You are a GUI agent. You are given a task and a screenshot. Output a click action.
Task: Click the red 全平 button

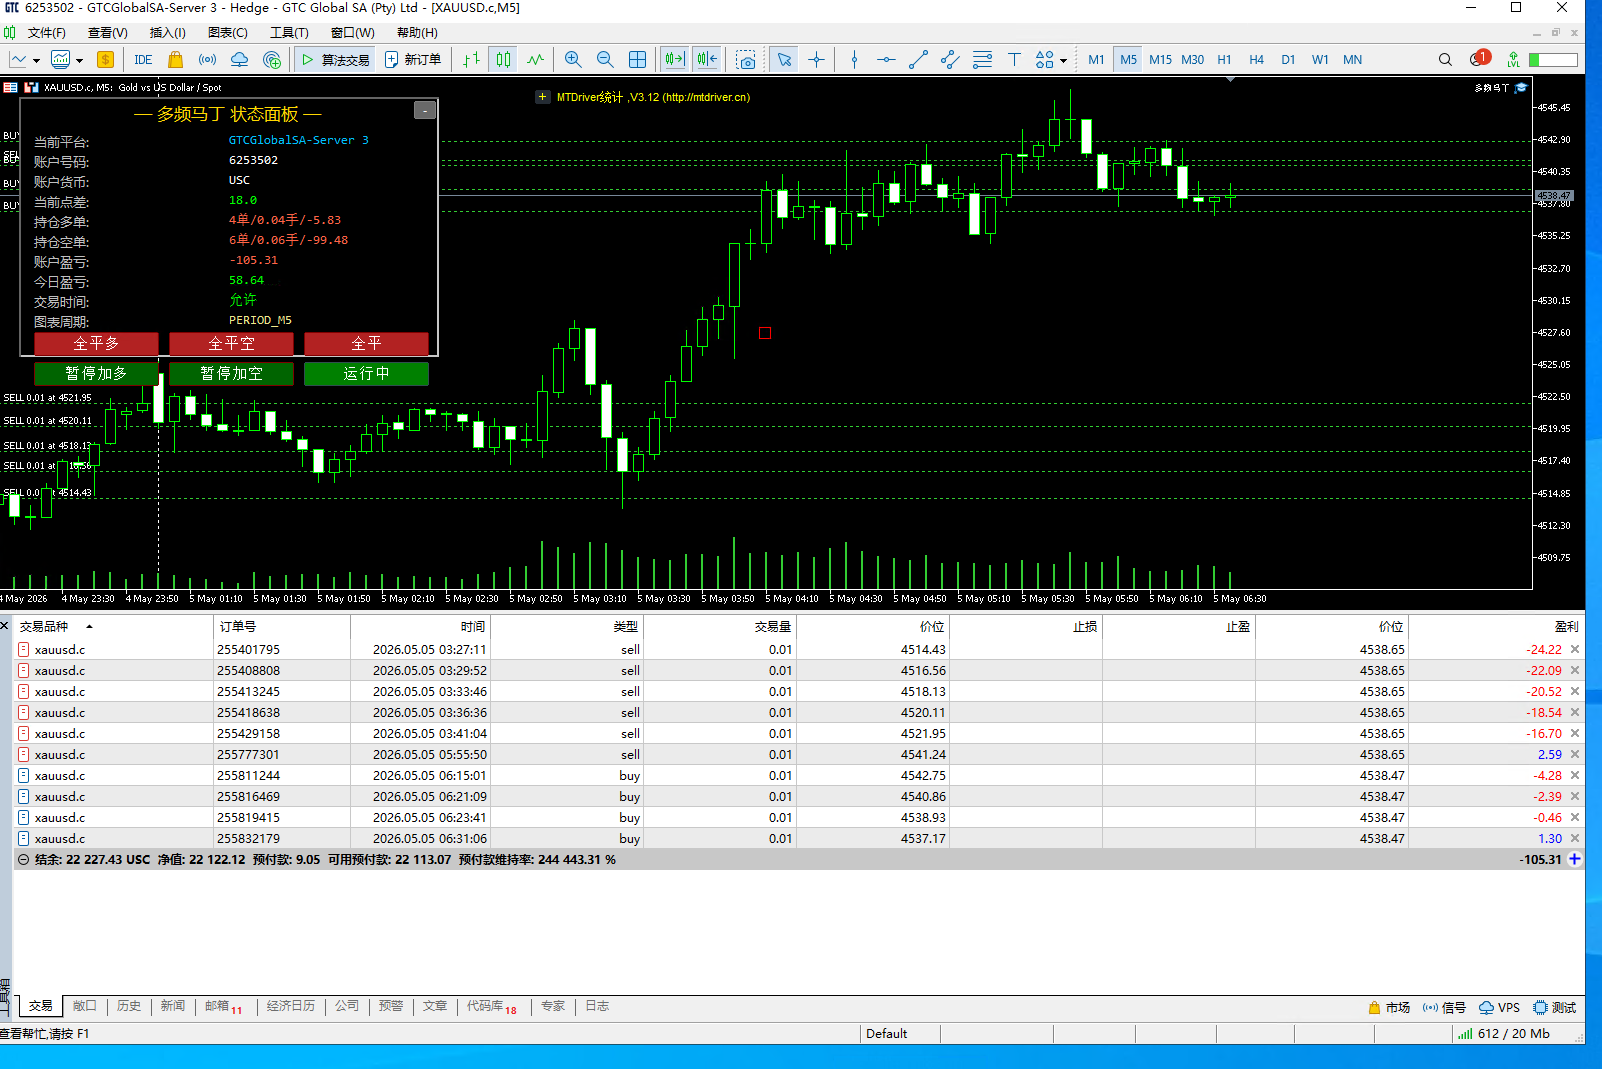366,344
